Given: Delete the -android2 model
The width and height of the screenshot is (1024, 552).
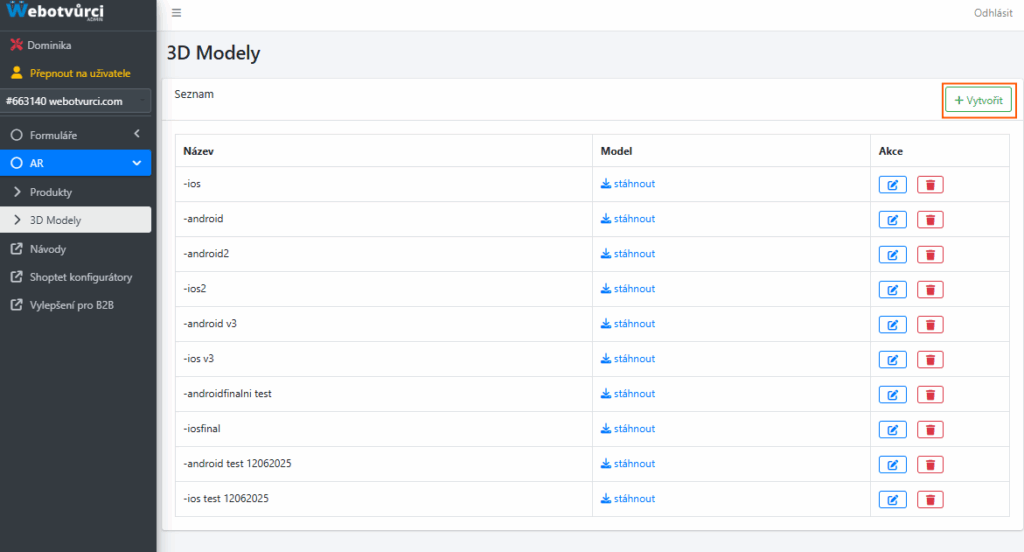Looking at the screenshot, I should tap(930, 255).
